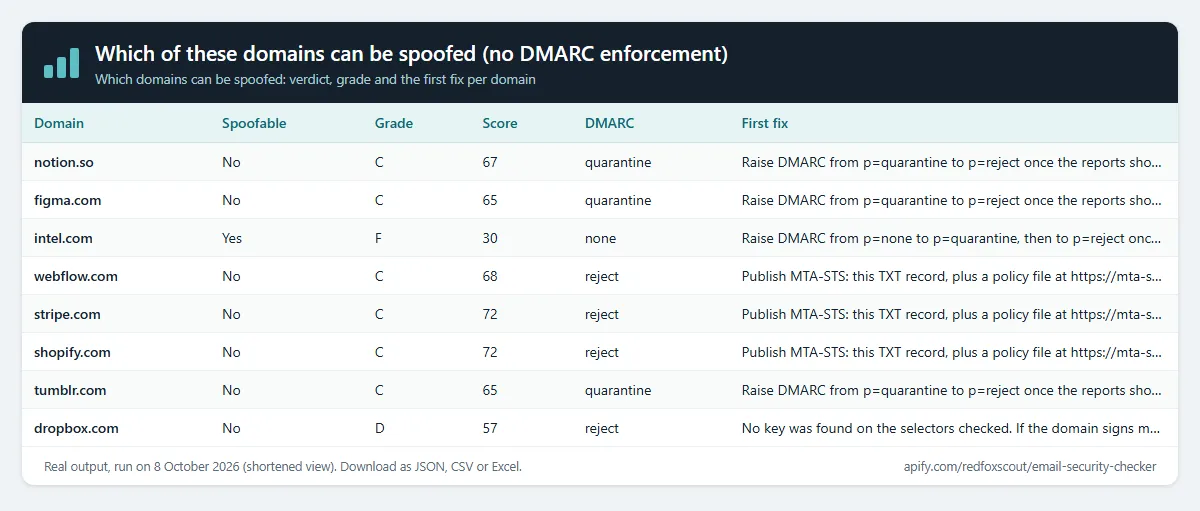Select the dropbox.com domain cell
This screenshot has width=1200, height=511.
coord(76,428)
